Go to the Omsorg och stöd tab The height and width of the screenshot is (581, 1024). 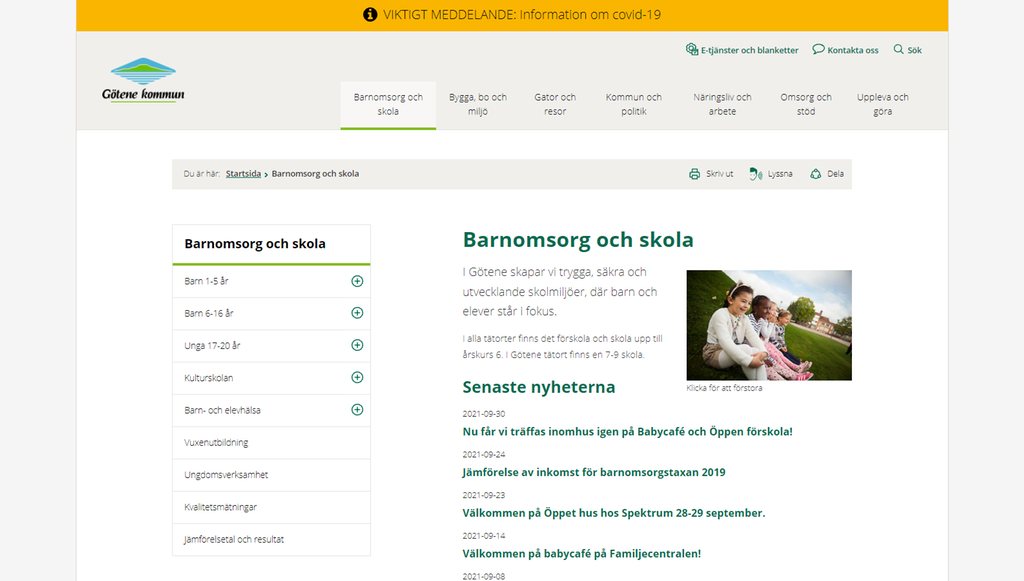[x=805, y=104]
